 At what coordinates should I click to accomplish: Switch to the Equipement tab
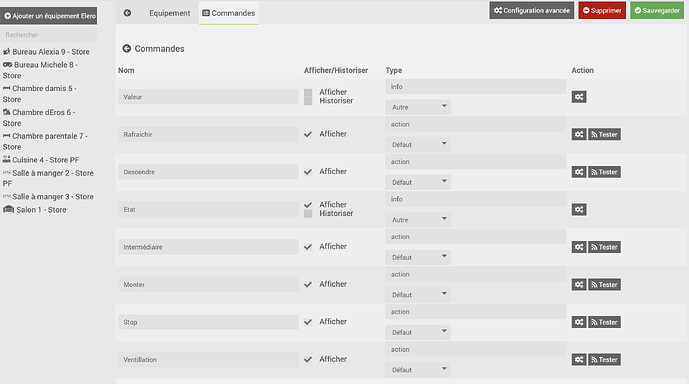(x=170, y=13)
